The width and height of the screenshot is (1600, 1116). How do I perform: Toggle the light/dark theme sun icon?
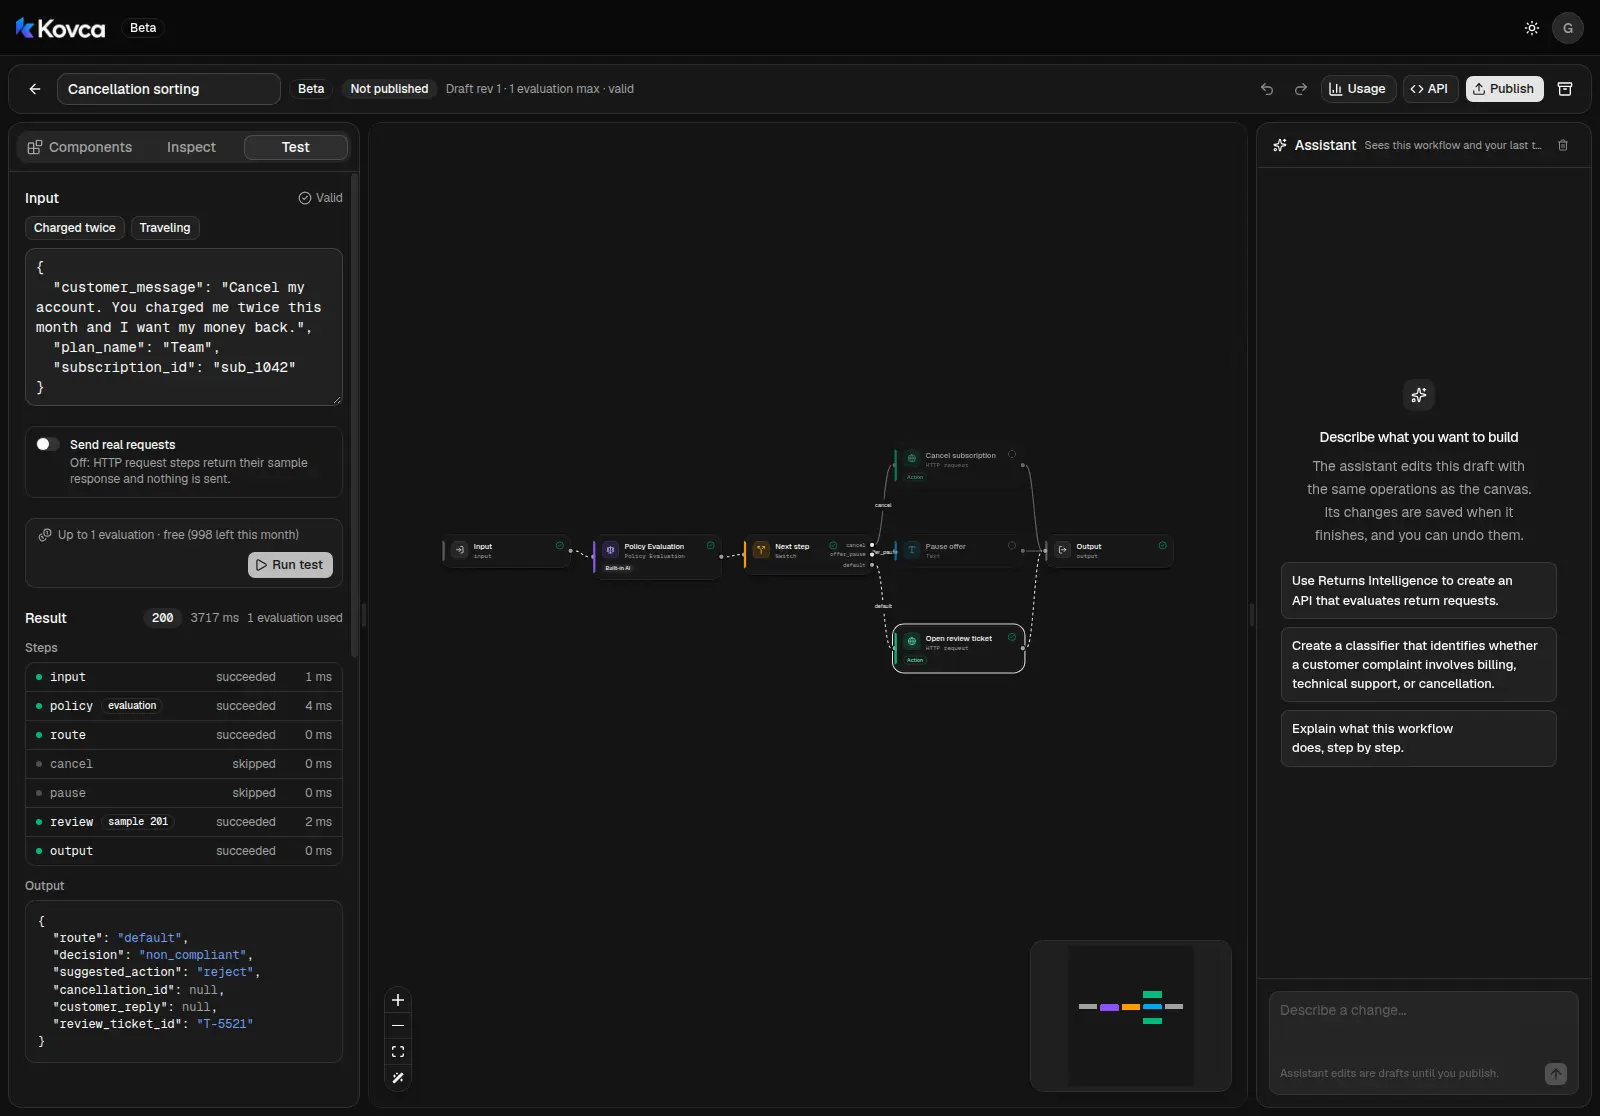tap(1531, 28)
